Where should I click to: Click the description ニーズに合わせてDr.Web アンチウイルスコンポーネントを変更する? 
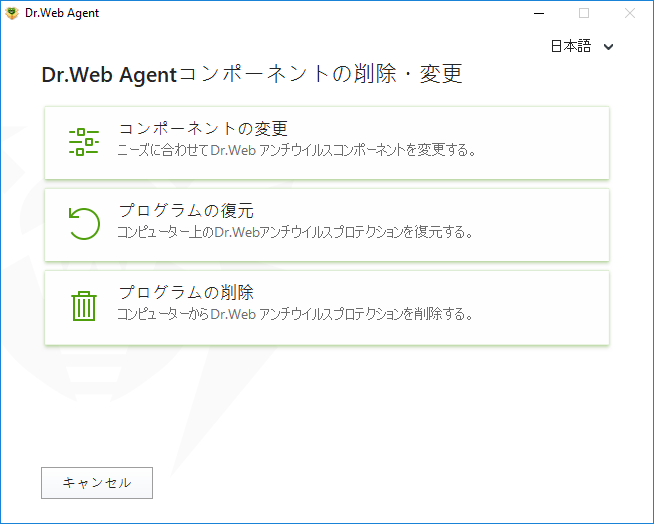tap(297, 150)
